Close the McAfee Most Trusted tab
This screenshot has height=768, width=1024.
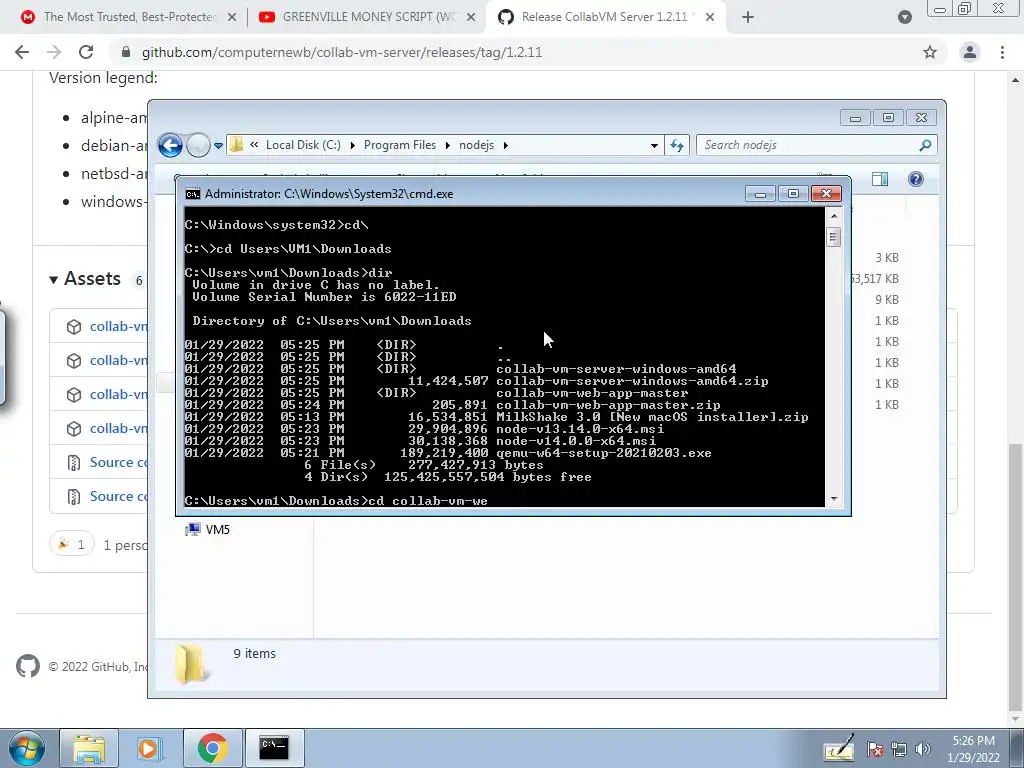pos(232,17)
